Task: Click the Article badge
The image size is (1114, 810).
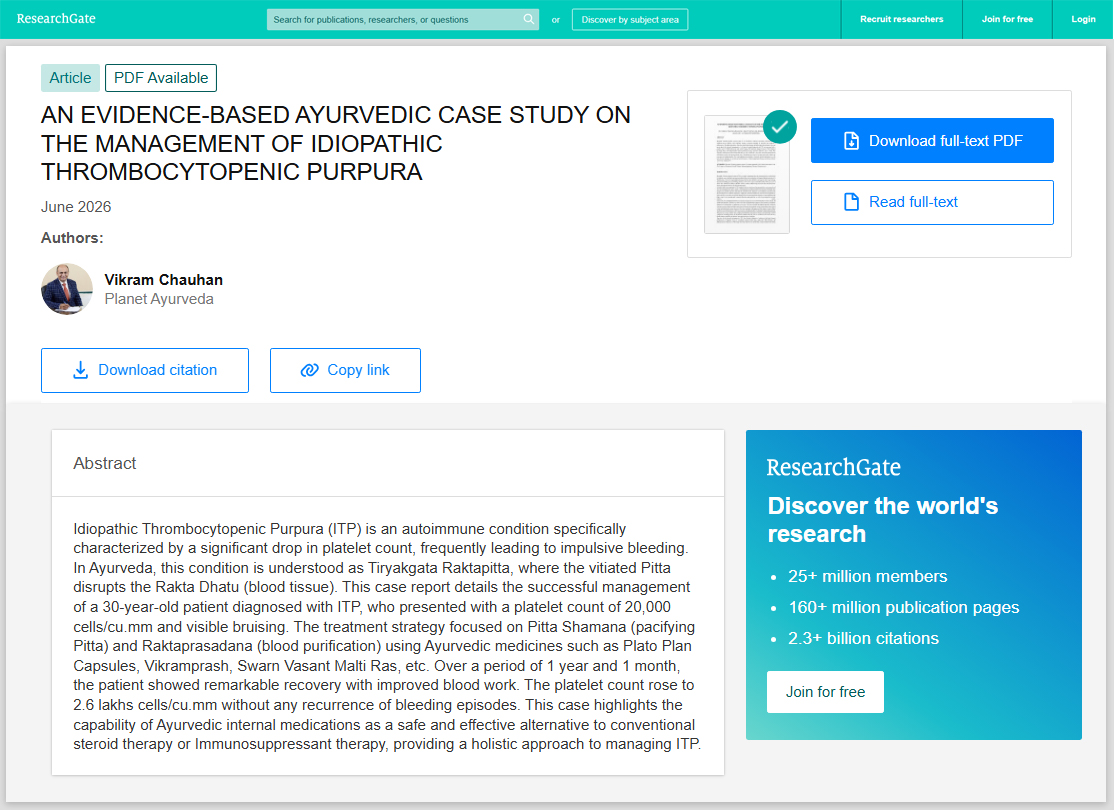Action: click(70, 78)
